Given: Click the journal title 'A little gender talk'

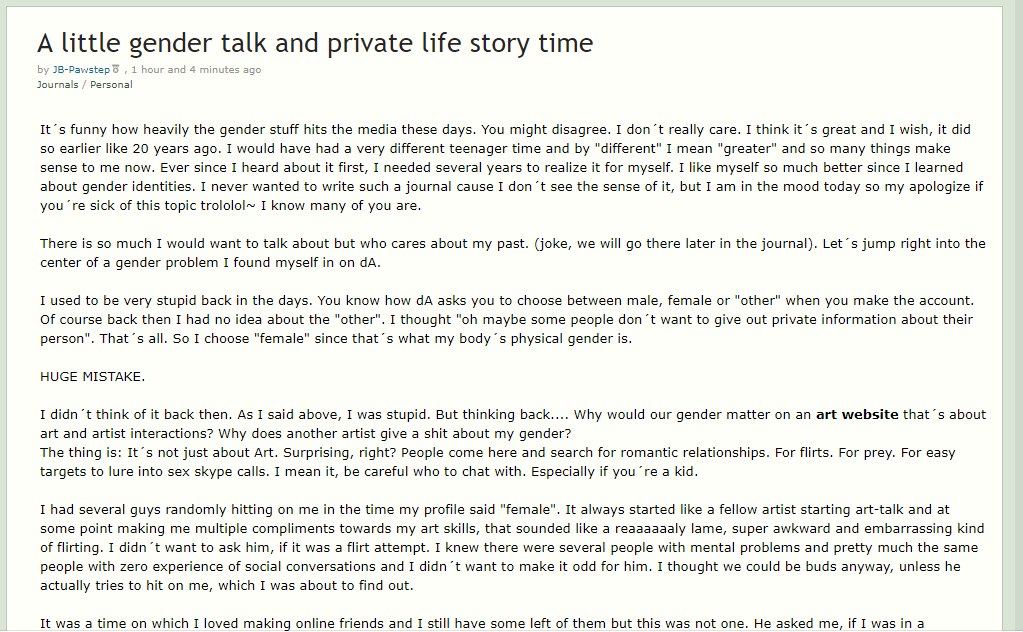Looking at the screenshot, I should point(314,43).
